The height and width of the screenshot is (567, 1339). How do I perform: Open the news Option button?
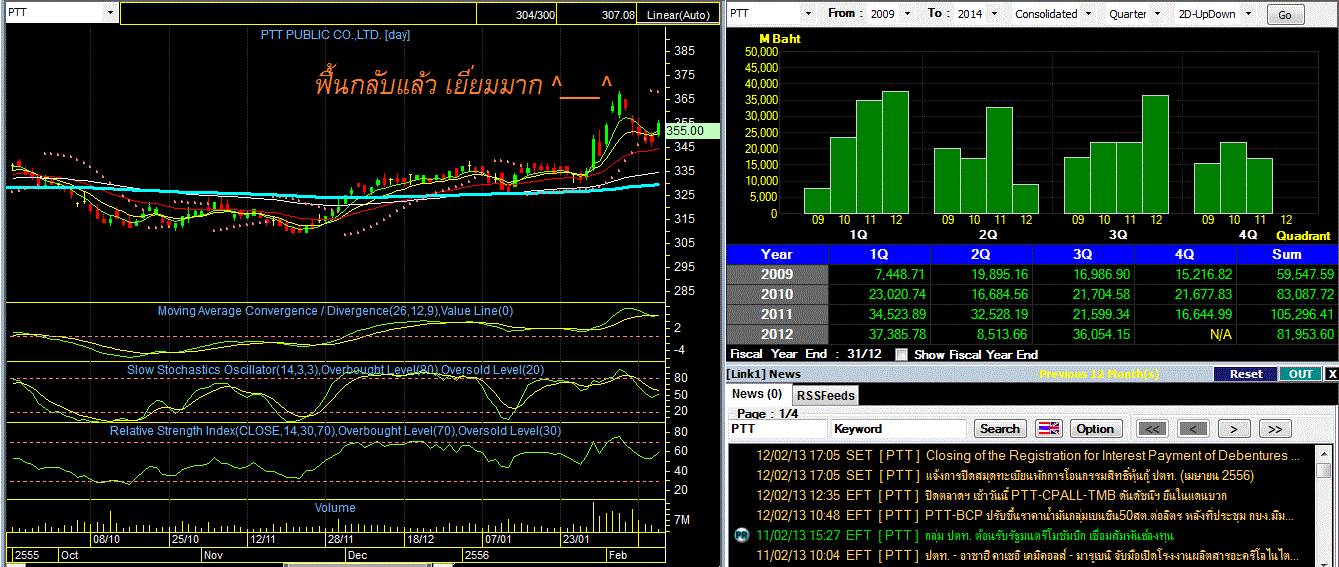point(1095,429)
